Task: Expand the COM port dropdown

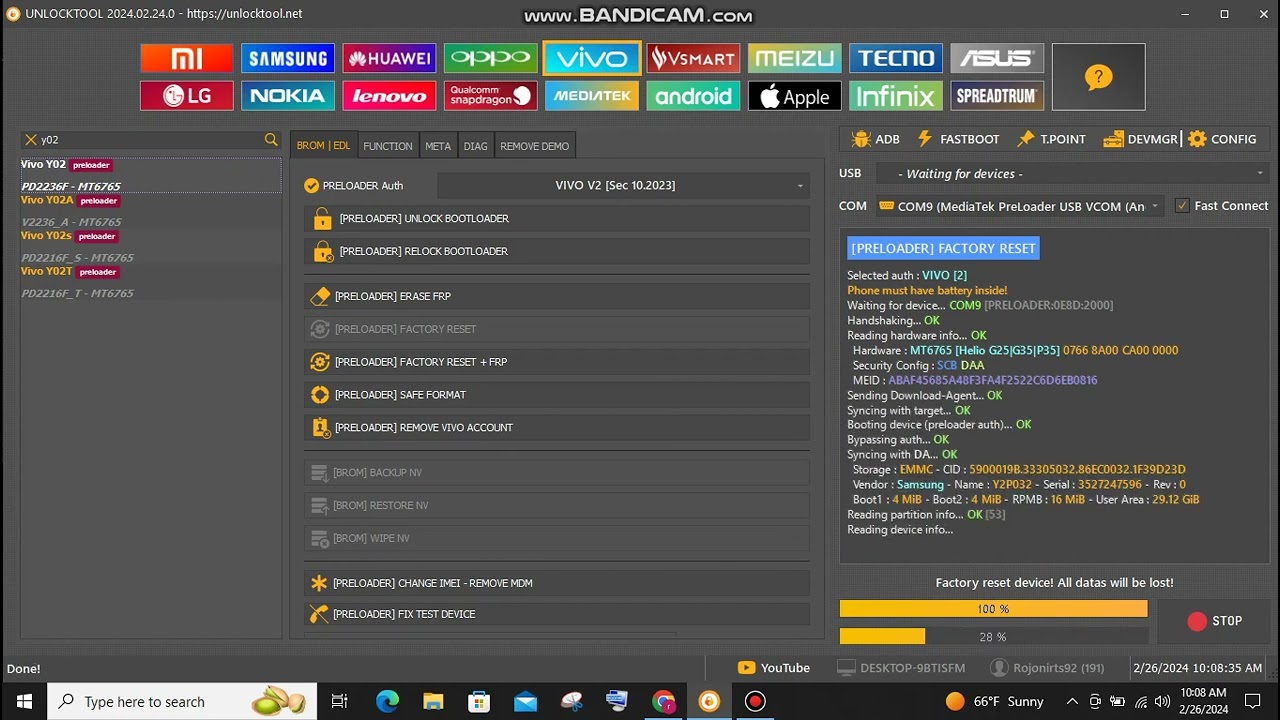Action: (1018, 206)
